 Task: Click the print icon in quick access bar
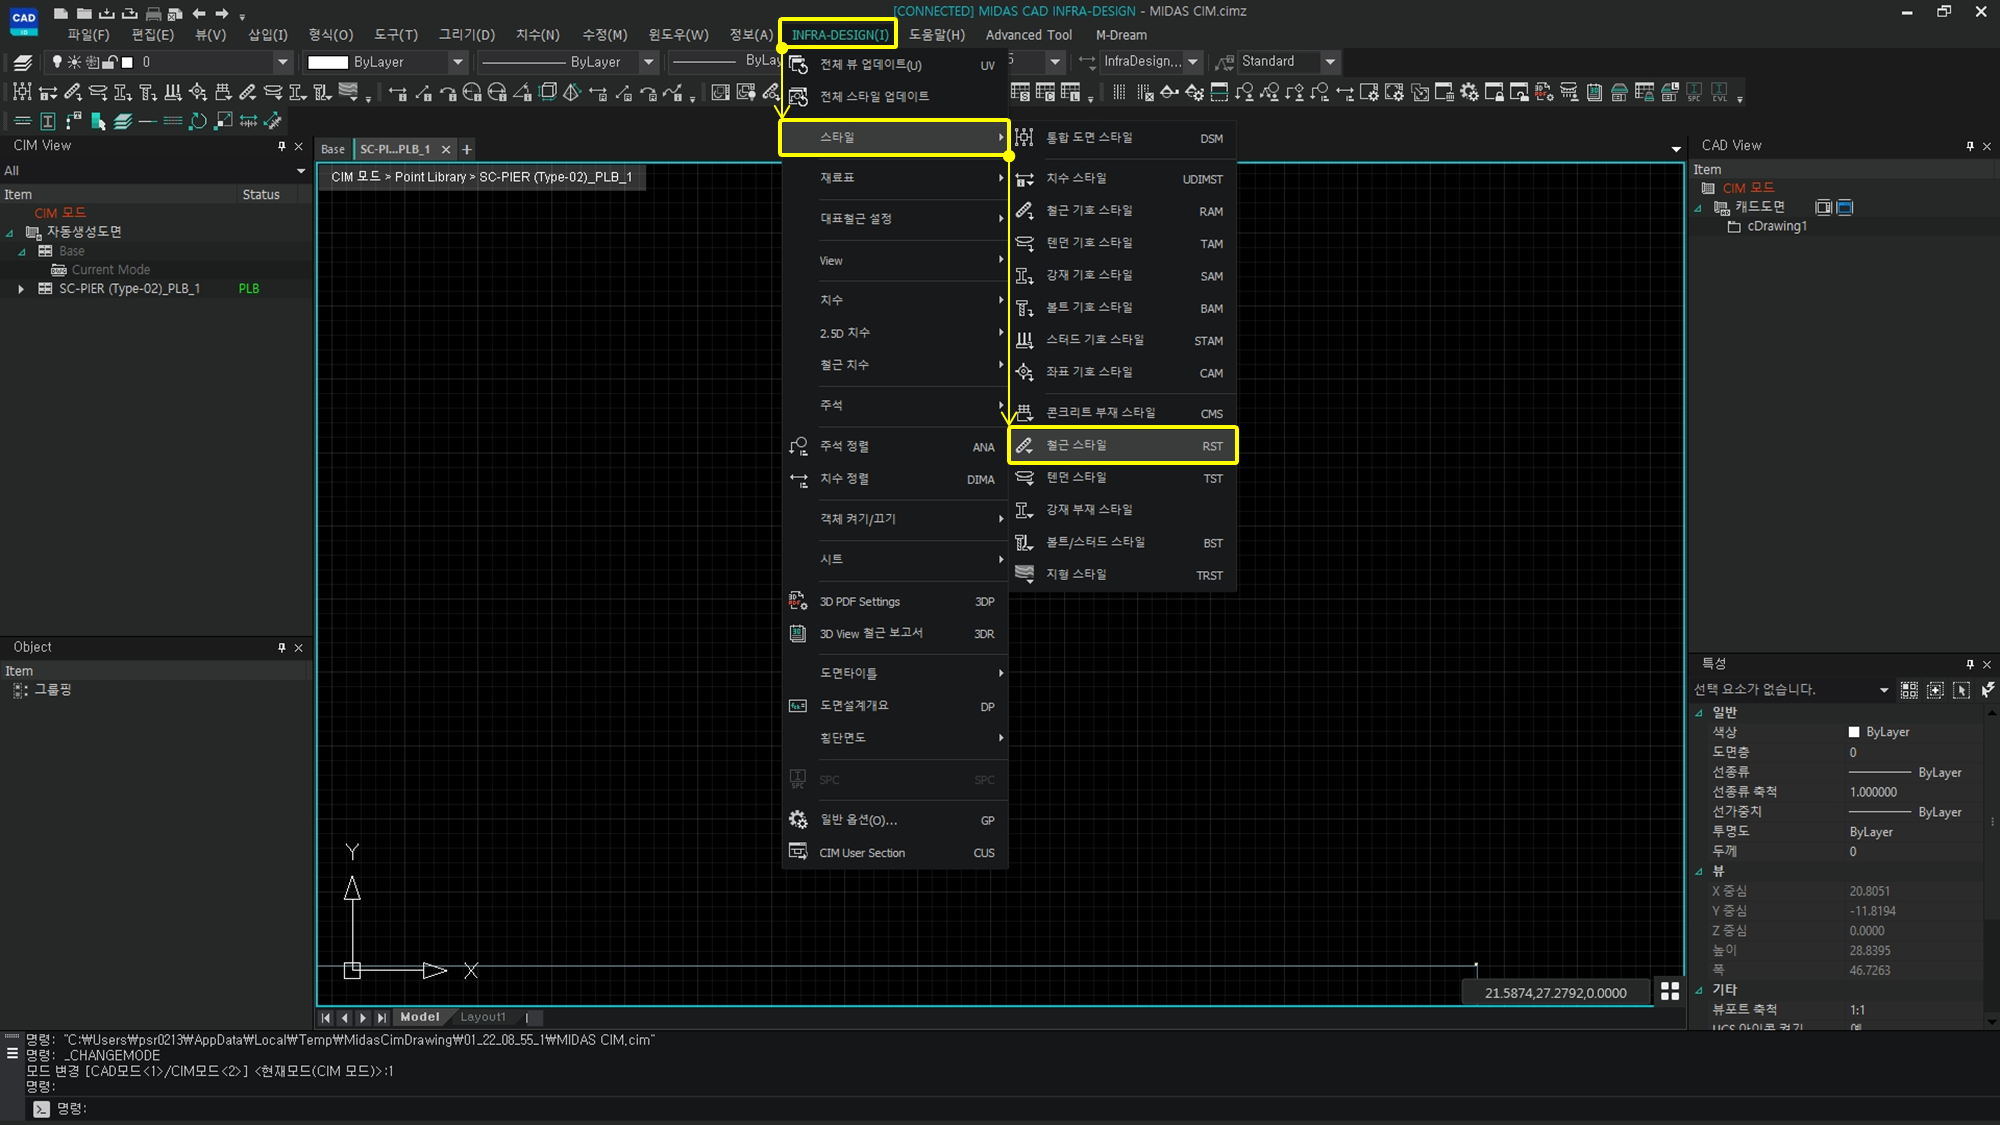click(153, 13)
